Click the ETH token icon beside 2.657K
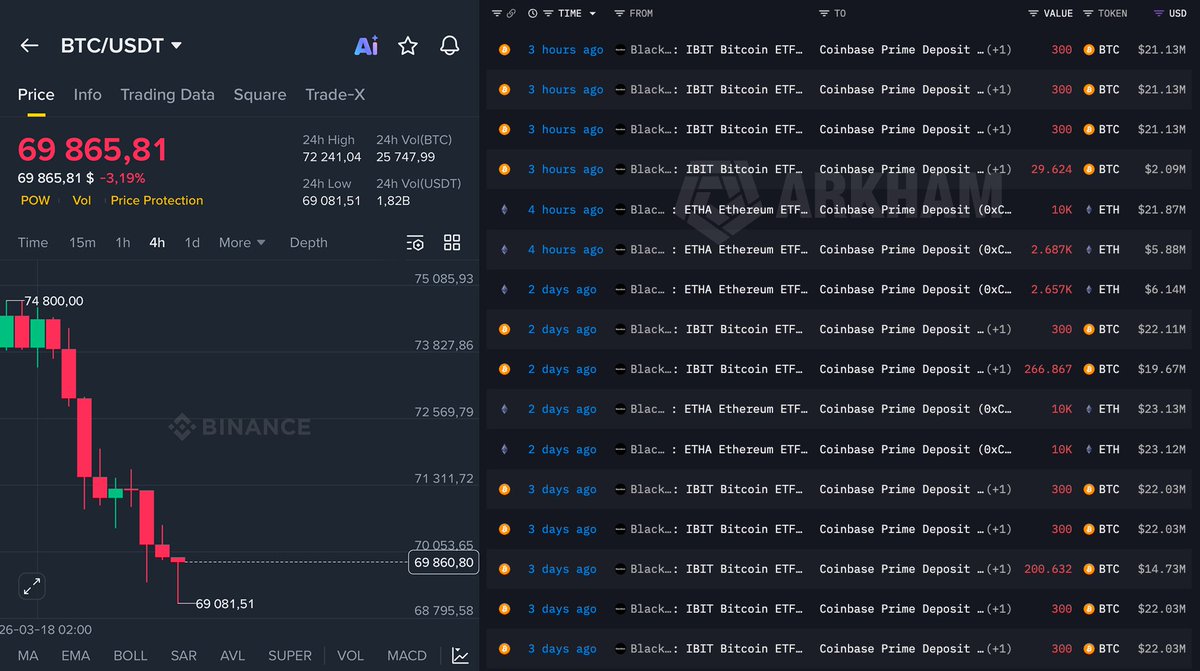Screen dimensions: 1200x671 tap(1089, 289)
